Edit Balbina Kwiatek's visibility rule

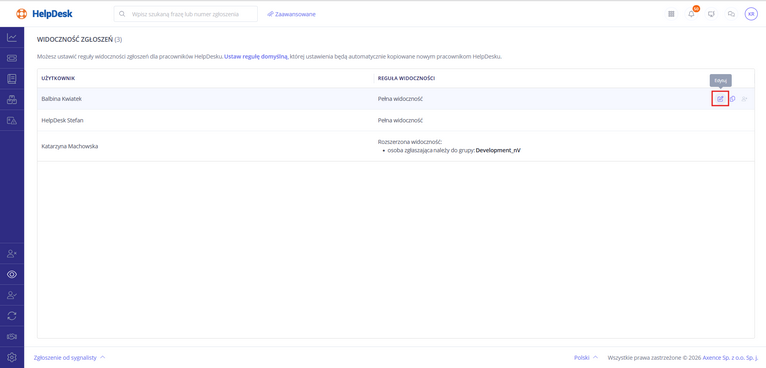click(x=720, y=99)
